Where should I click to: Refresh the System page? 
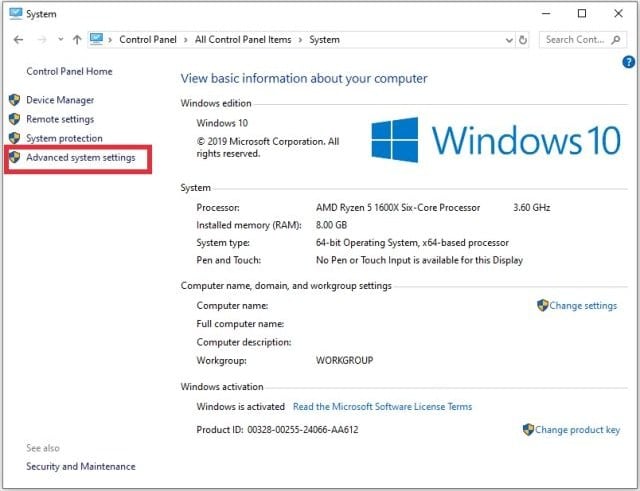pos(522,40)
